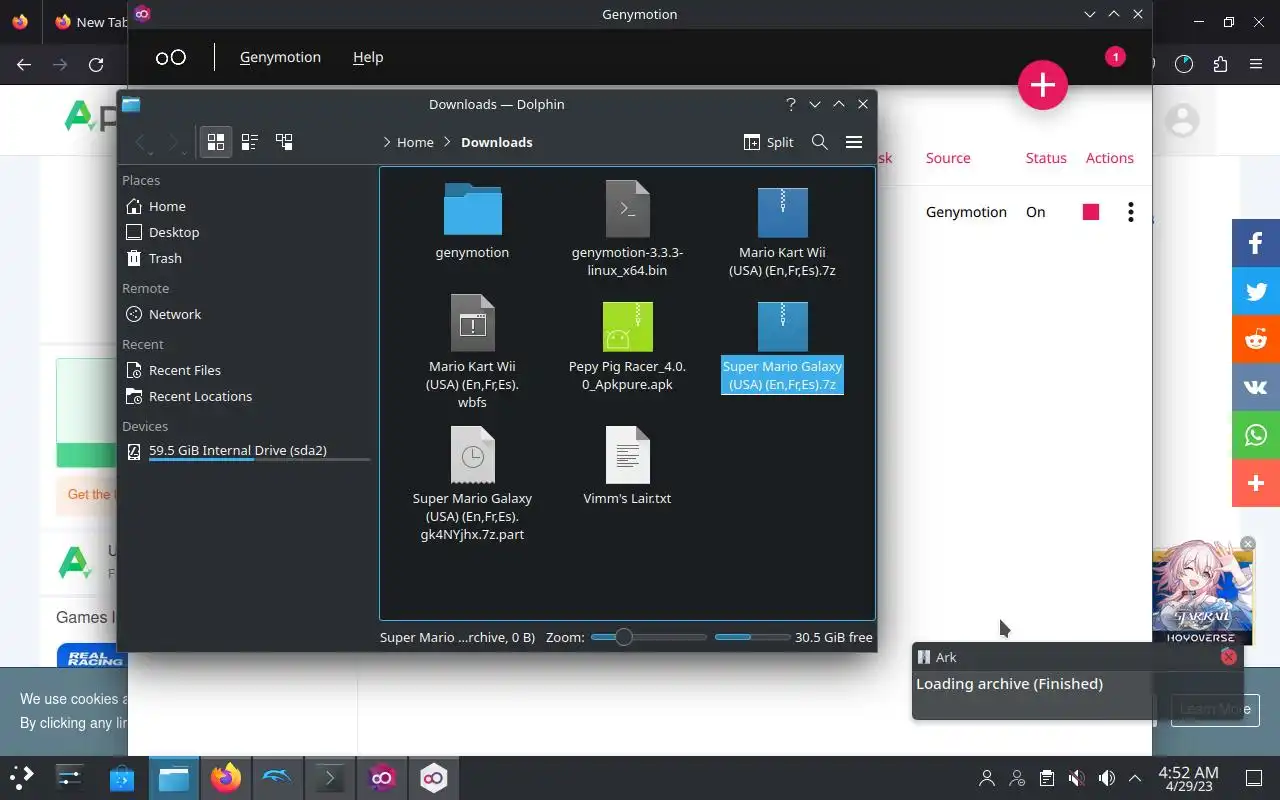1280x800 pixels.
Task: Select the genymotion folder
Action: [x=472, y=222]
